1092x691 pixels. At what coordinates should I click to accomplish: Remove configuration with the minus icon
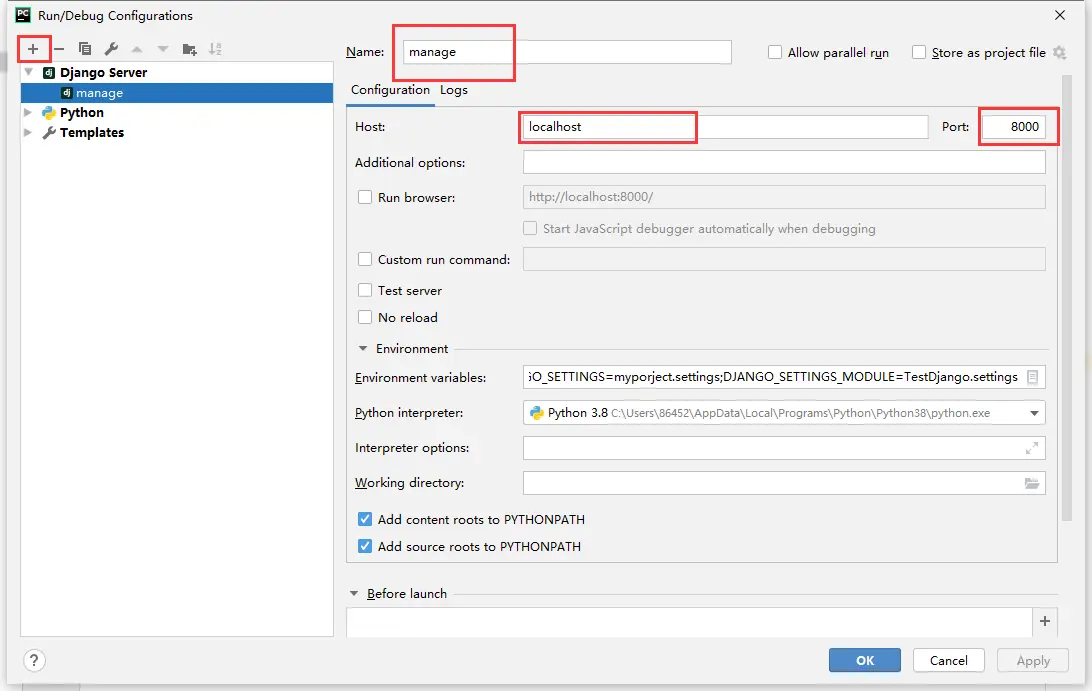[x=59, y=49]
